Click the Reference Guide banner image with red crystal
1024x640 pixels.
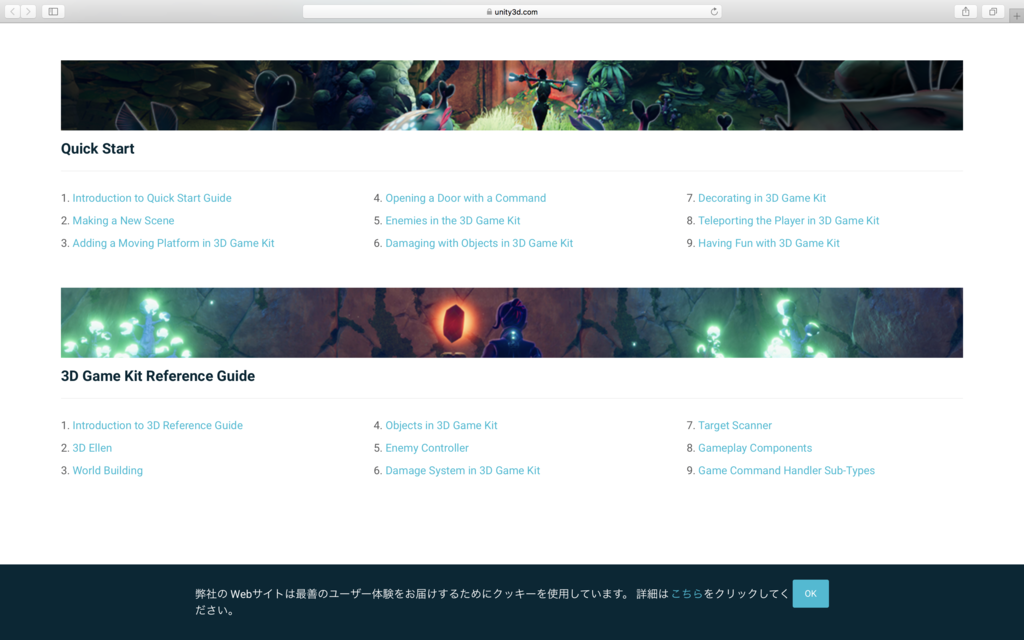[x=512, y=323]
